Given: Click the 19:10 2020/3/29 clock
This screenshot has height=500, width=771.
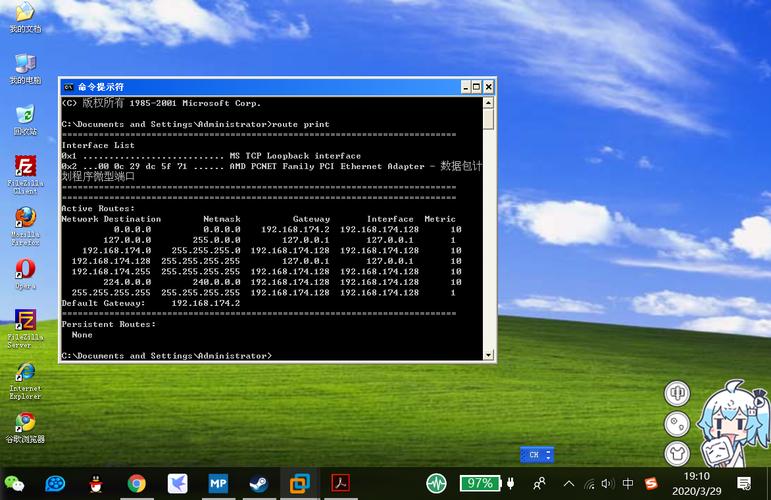Looking at the screenshot, I should pyautogui.click(x=697, y=484).
